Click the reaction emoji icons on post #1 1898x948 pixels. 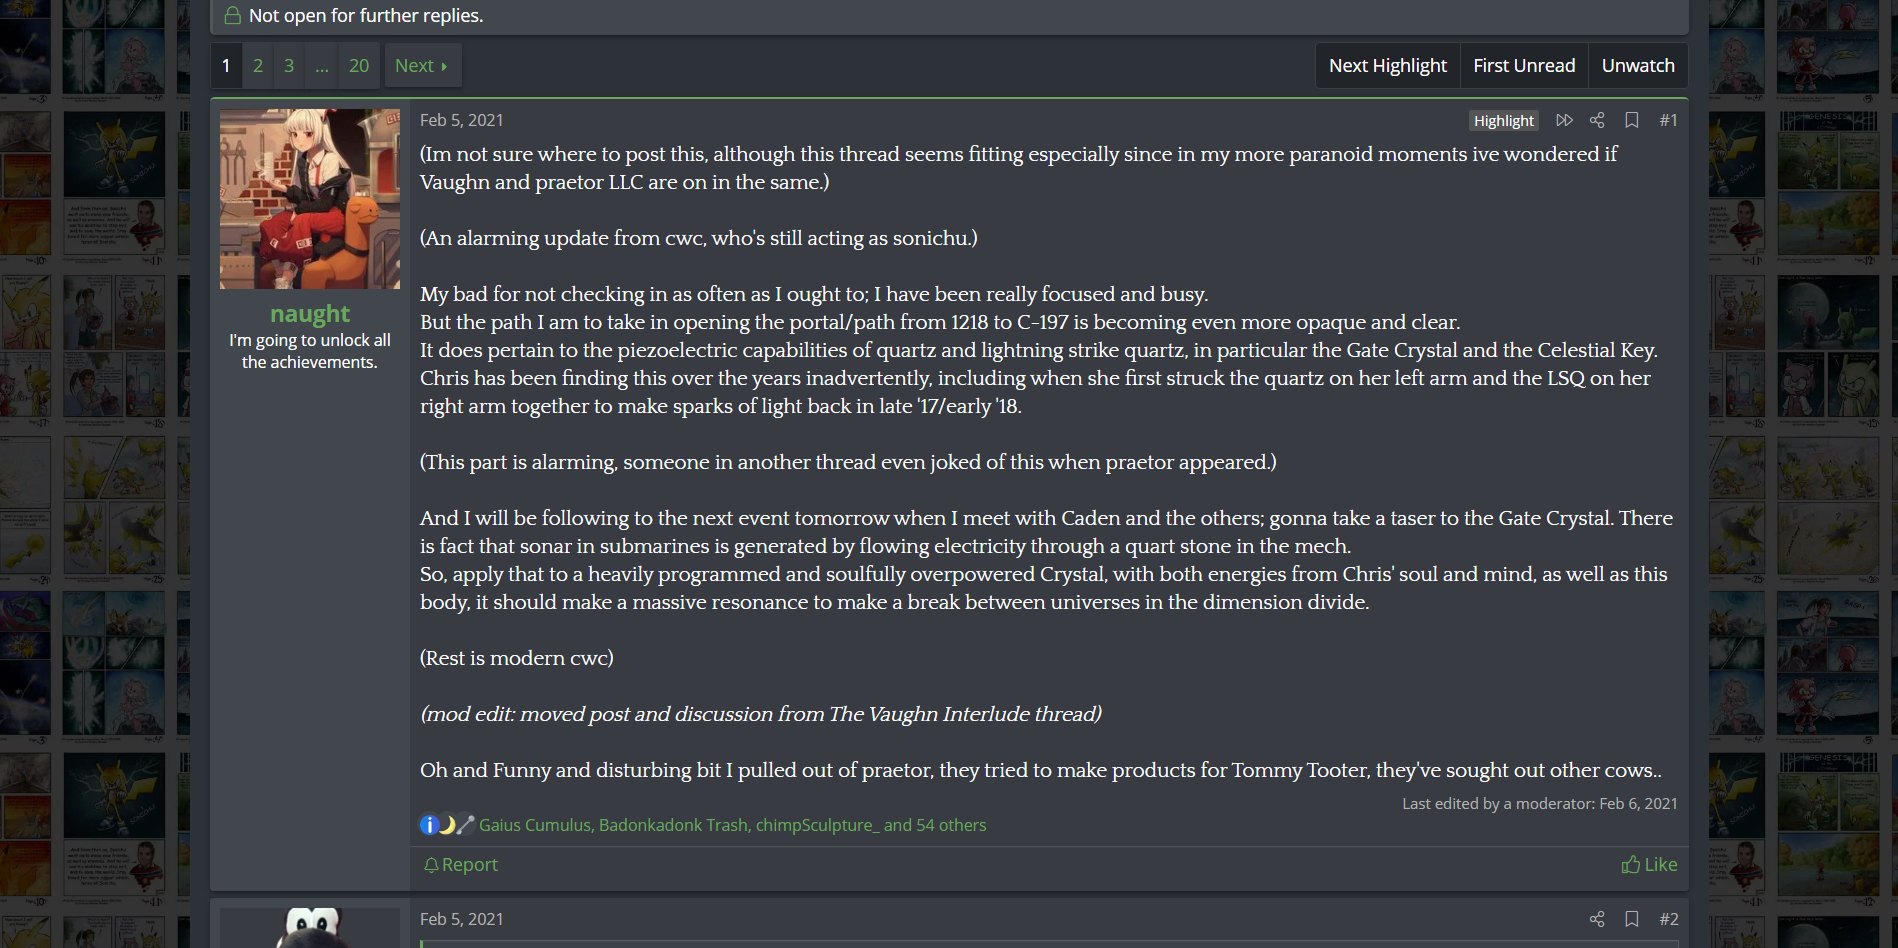(447, 825)
